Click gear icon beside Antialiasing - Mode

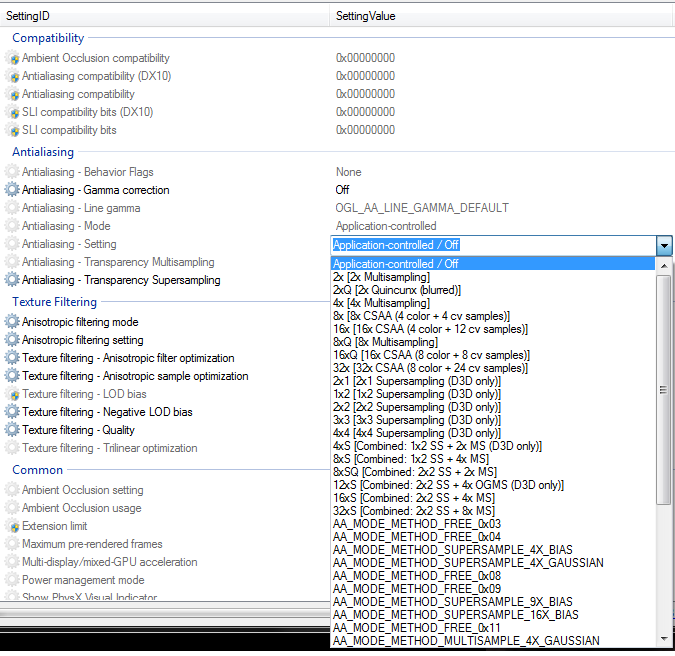pos(12,226)
